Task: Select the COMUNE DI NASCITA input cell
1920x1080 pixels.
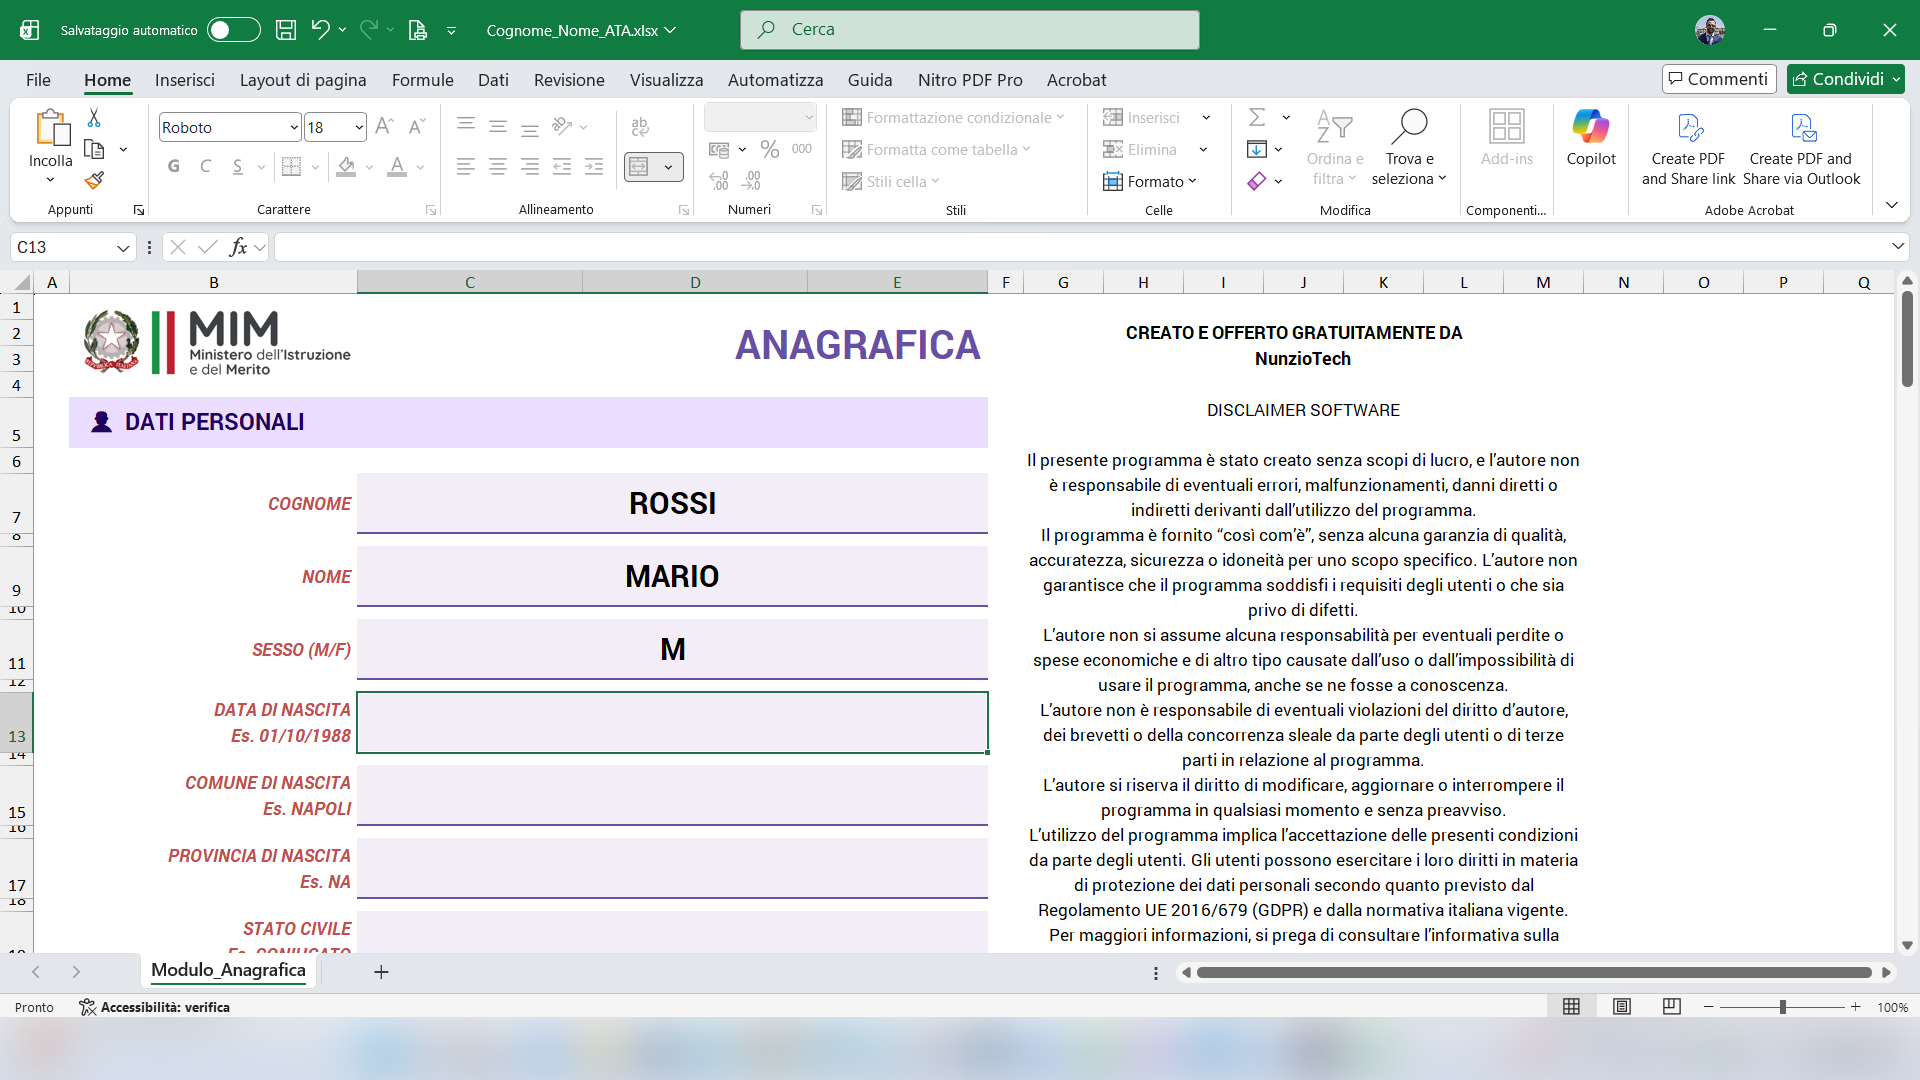Action: [x=672, y=795]
